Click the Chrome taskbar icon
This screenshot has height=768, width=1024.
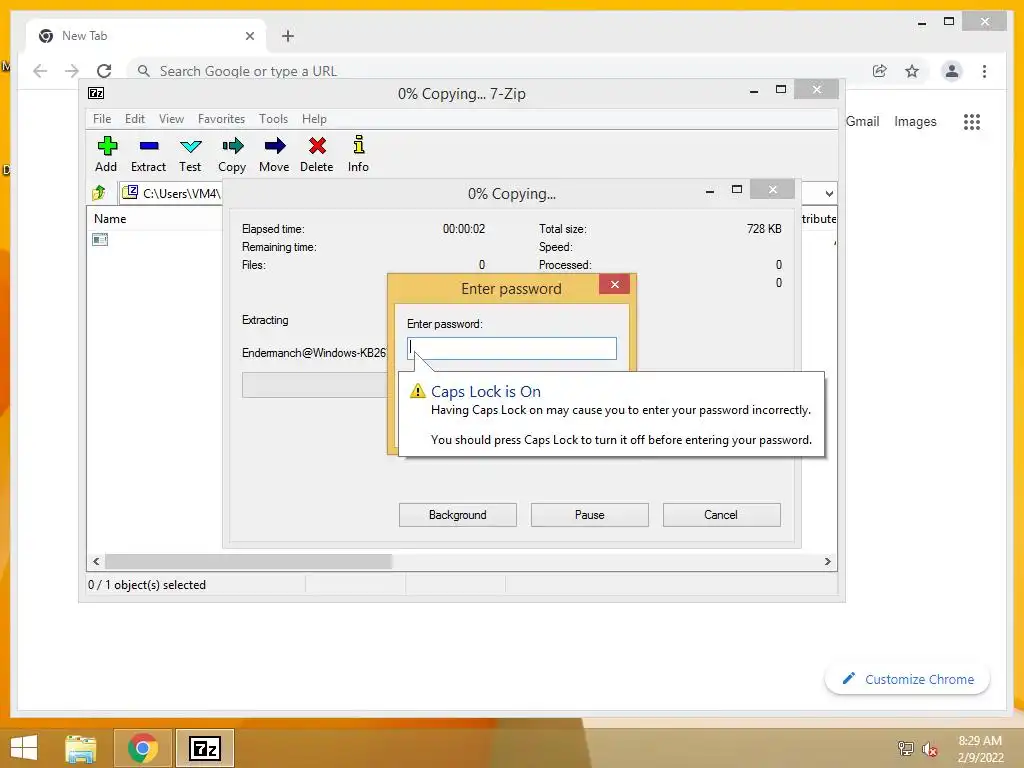point(143,748)
